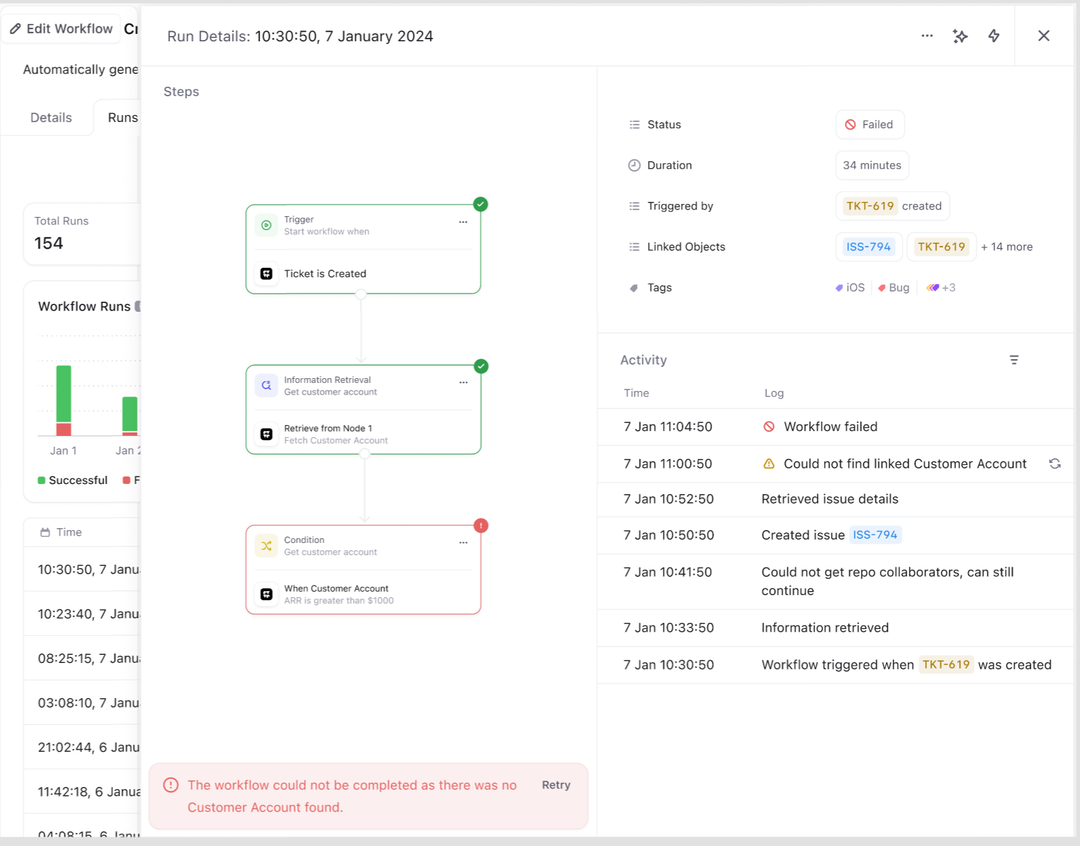This screenshot has height=846, width=1080.
Task: Select the 11:42:18, 6 January run row
Action: tap(83, 792)
